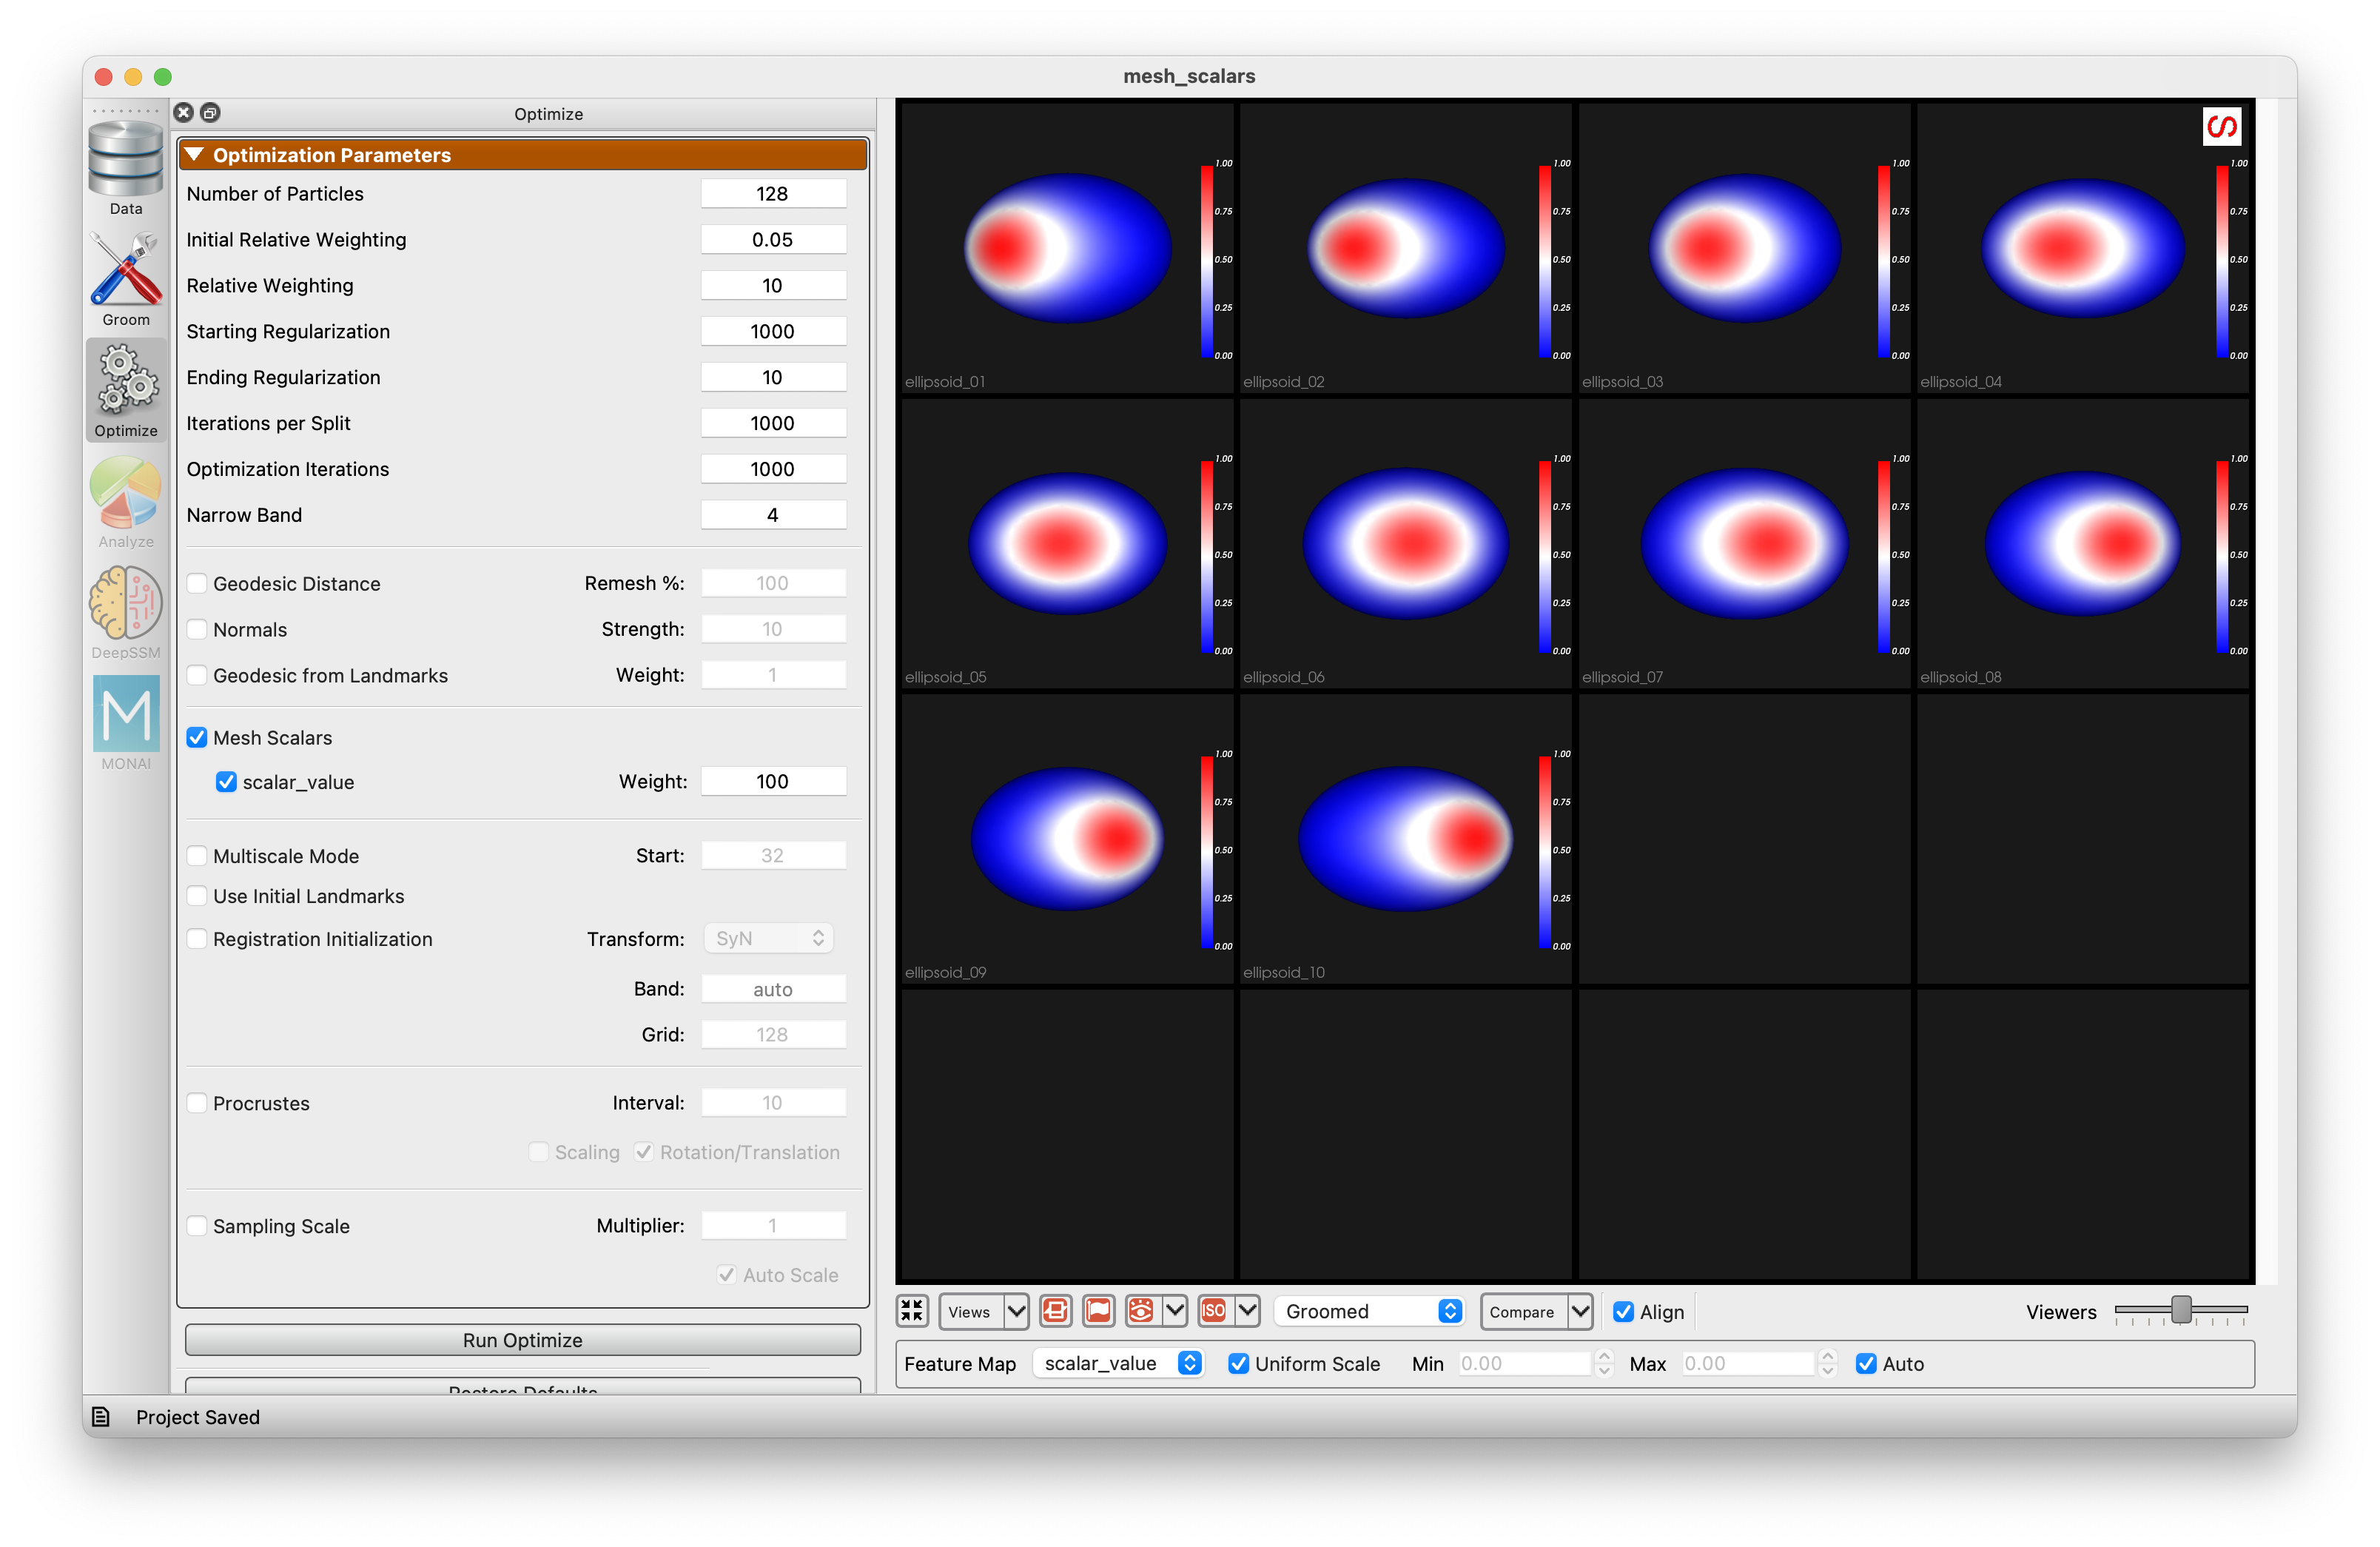Uncheck the Mesh Scalars checkbox
2380x1547 pixels.
pos(198,737)
